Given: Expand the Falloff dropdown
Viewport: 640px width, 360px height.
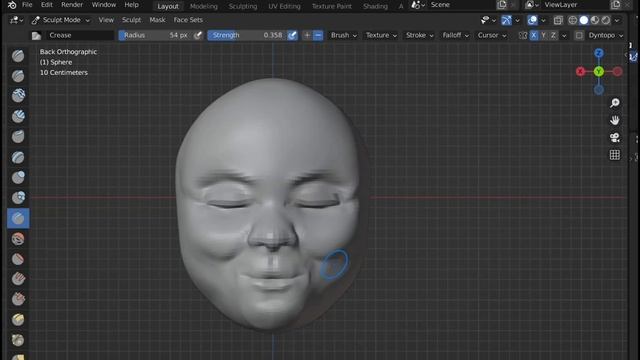Looking at the screenshot, I should (x=456, y=36).
